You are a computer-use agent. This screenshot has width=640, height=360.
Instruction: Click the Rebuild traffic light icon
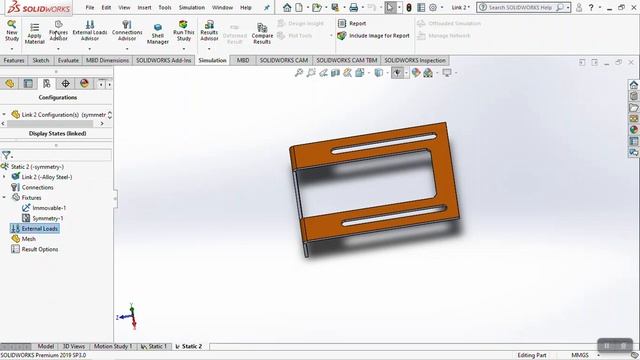pyautogui.click(x=409, y=7)
